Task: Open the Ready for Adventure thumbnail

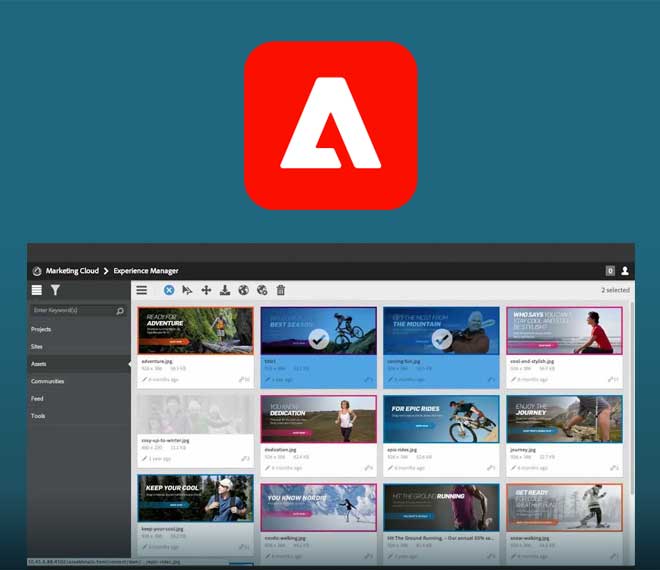Action: [195, 330]
